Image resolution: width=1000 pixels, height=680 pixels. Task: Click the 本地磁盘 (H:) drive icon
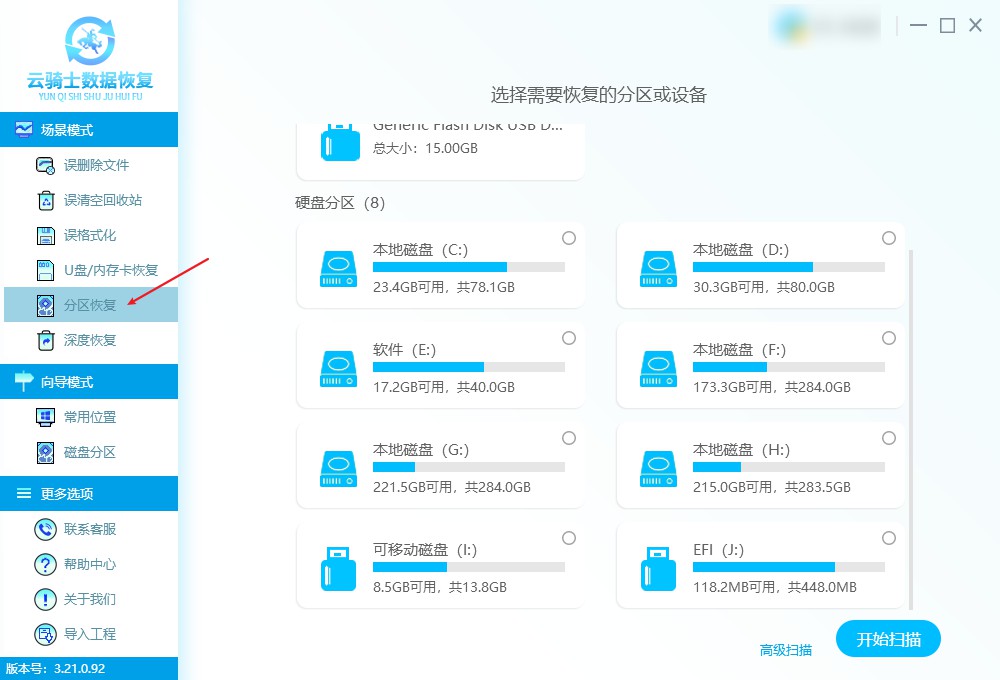(x=659, y=469)
